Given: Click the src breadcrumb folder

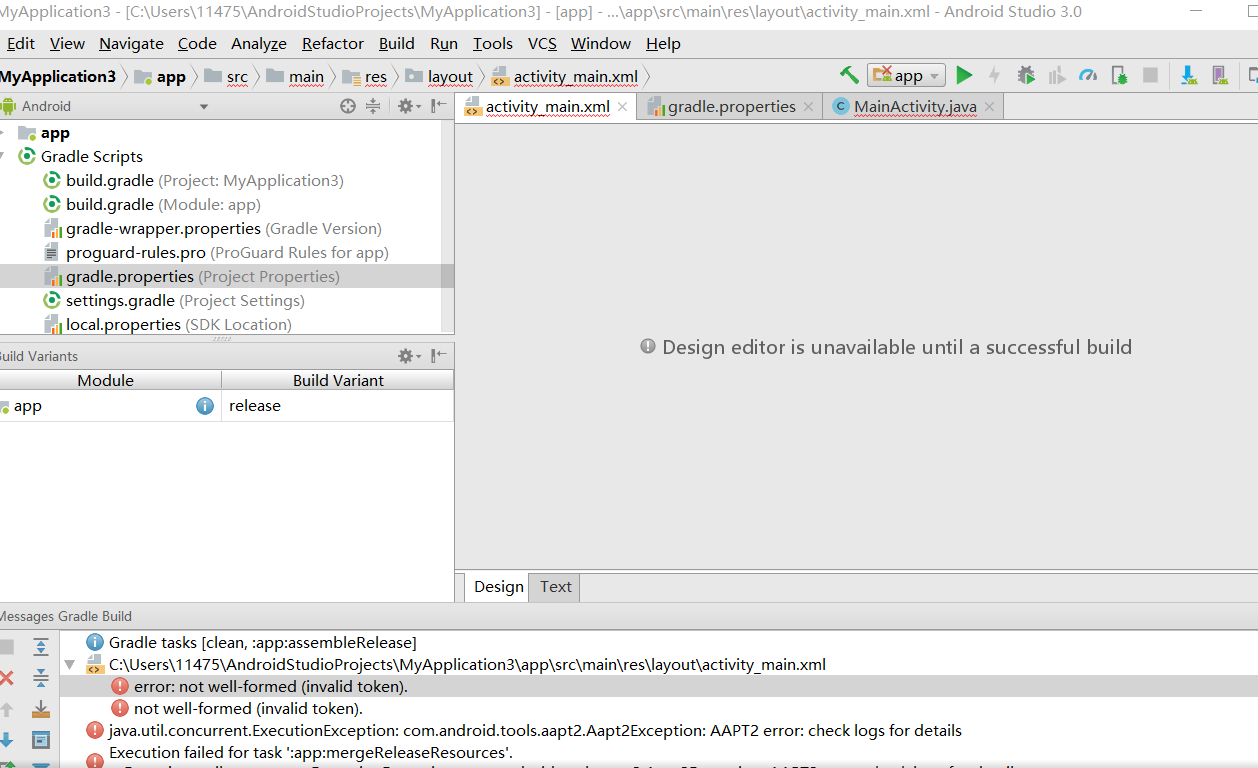Looking at the screenshot, I should click(226, 76).
